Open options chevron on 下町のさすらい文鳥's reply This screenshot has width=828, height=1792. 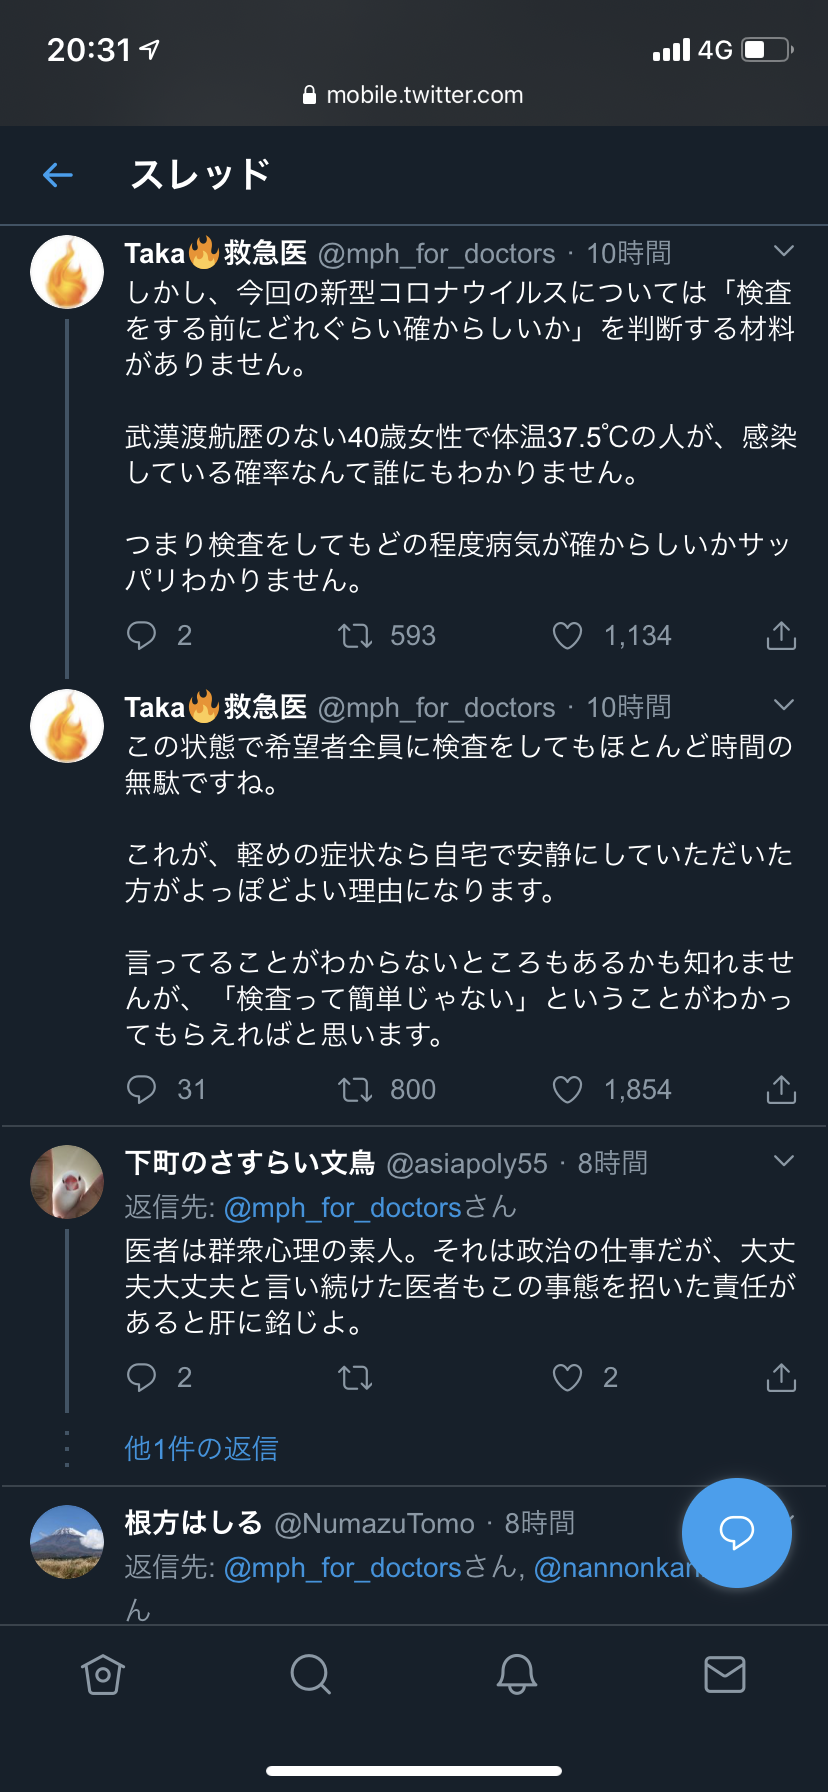pyautogui.click(x=784, y=1161)
